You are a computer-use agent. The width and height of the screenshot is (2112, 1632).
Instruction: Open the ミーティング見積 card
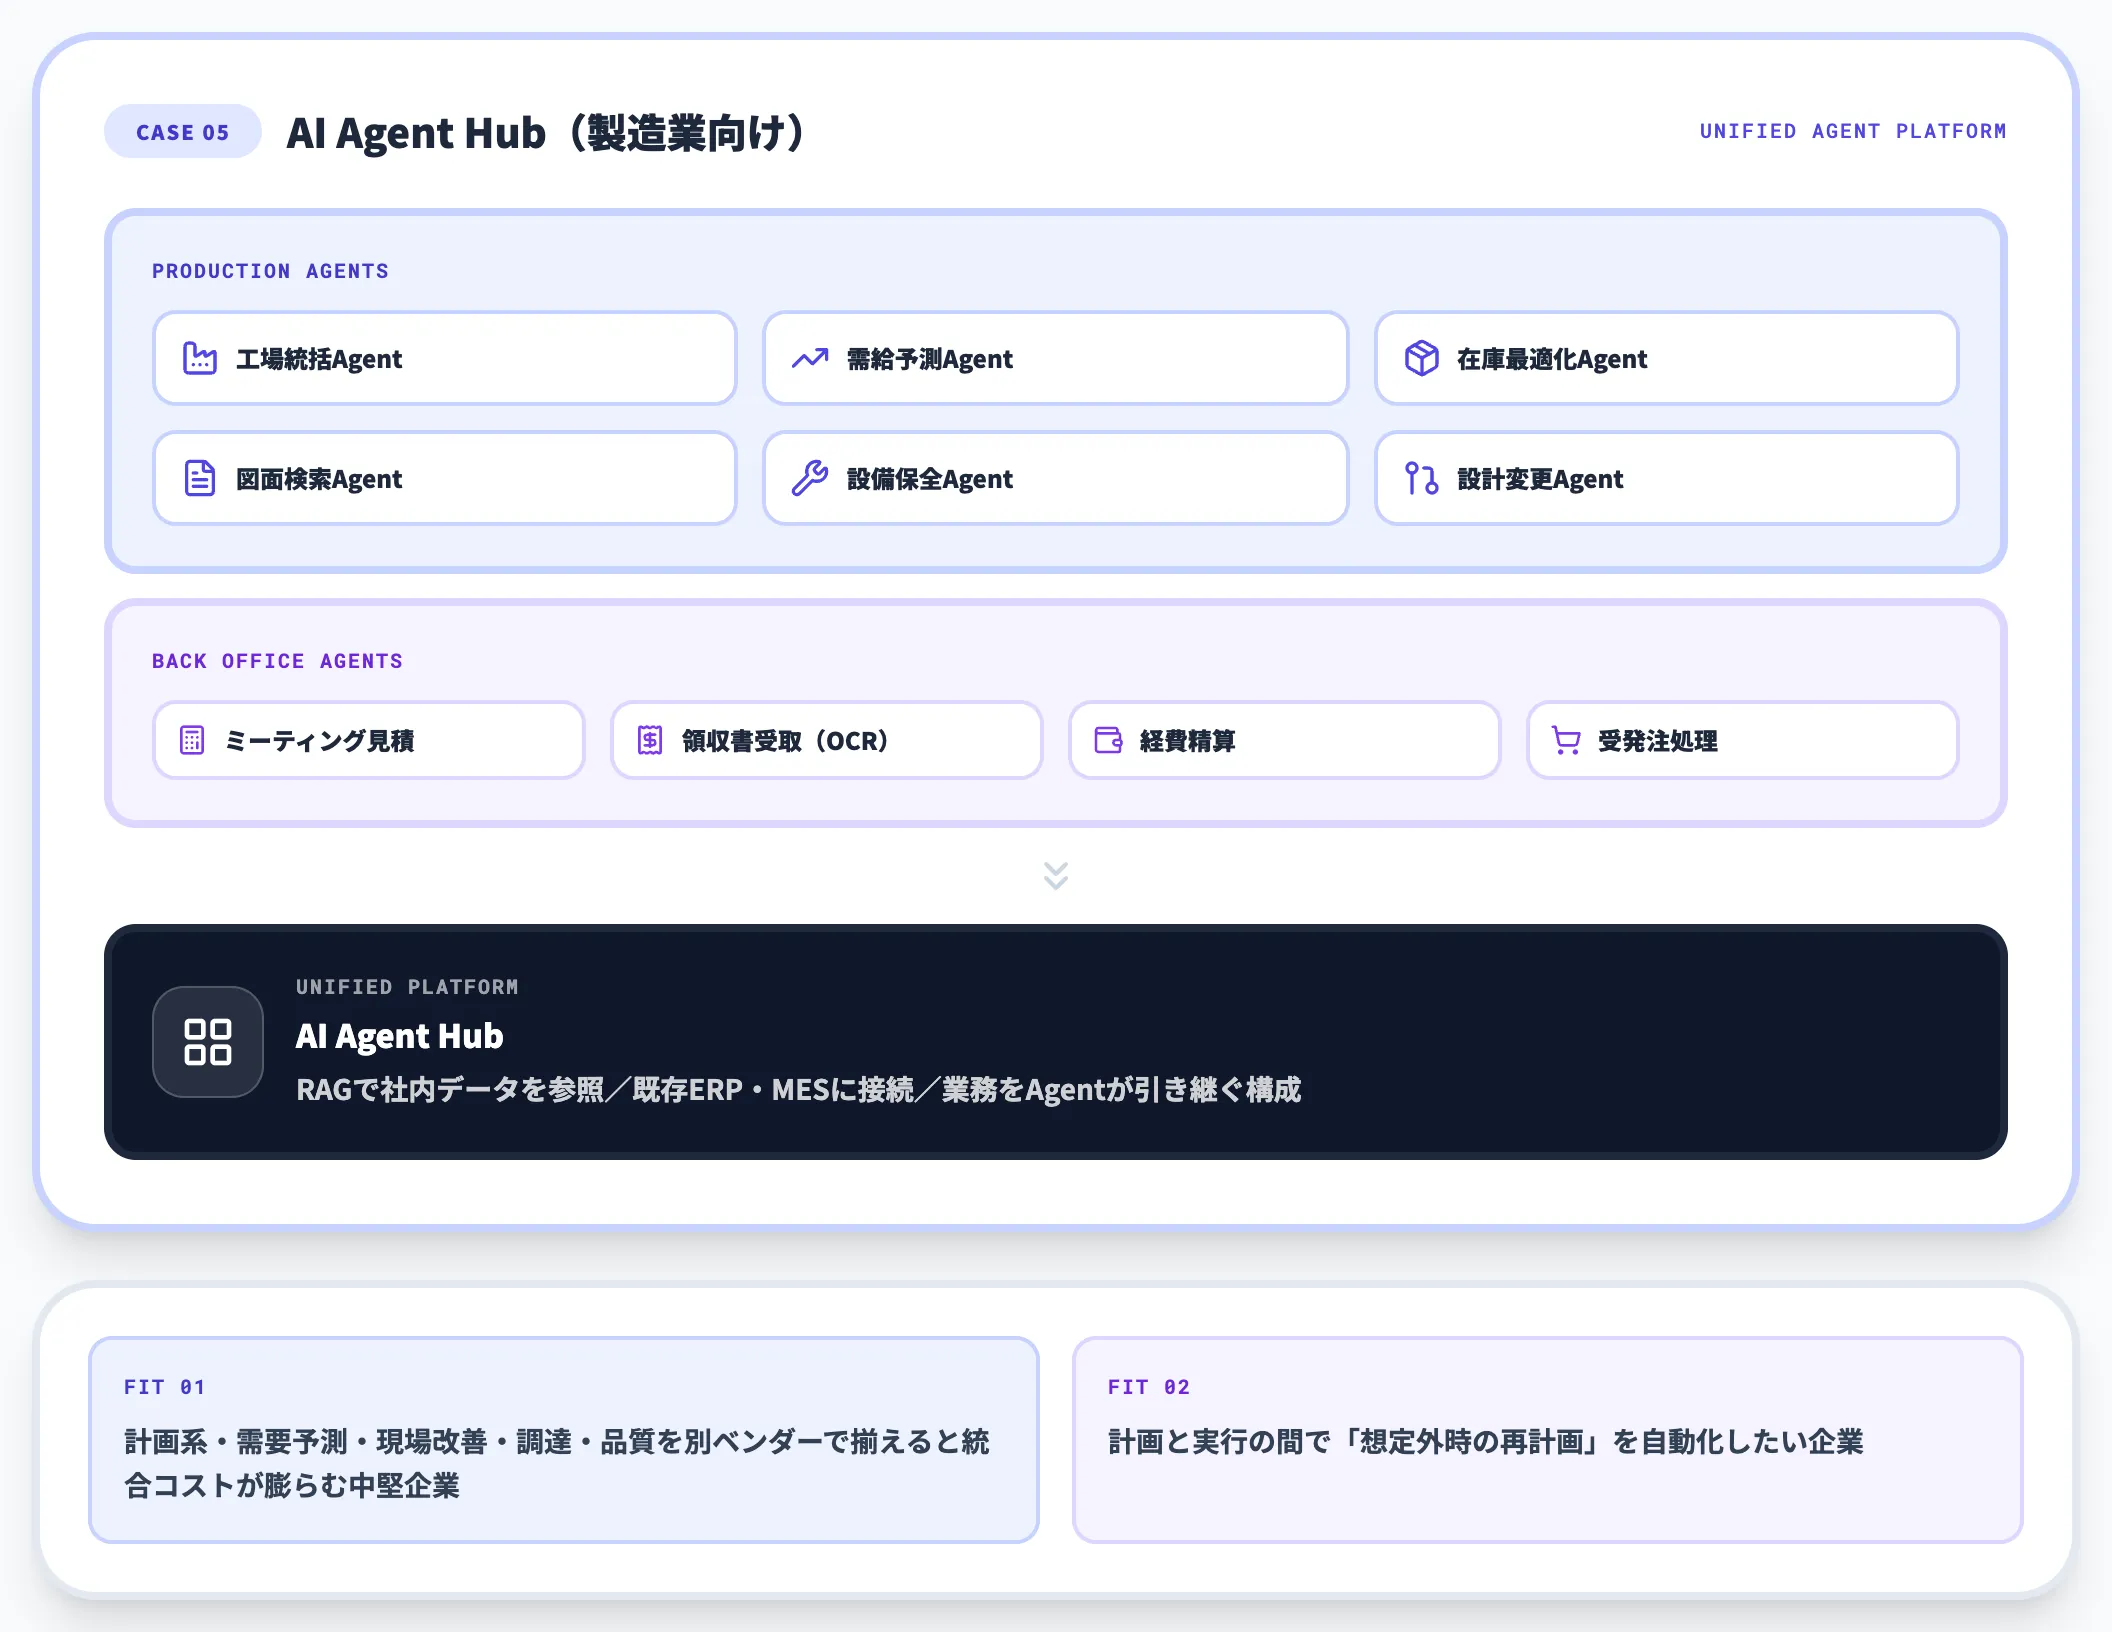(x=368, y=740)
